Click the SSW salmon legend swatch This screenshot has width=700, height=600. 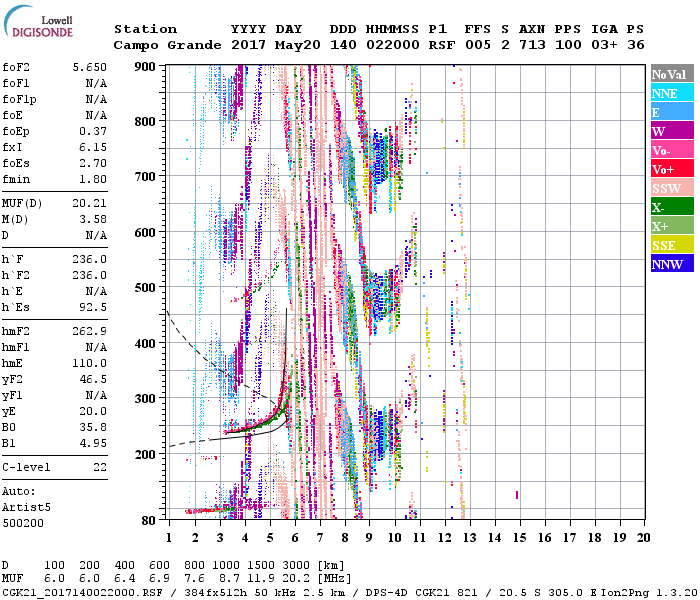(672, 188)
